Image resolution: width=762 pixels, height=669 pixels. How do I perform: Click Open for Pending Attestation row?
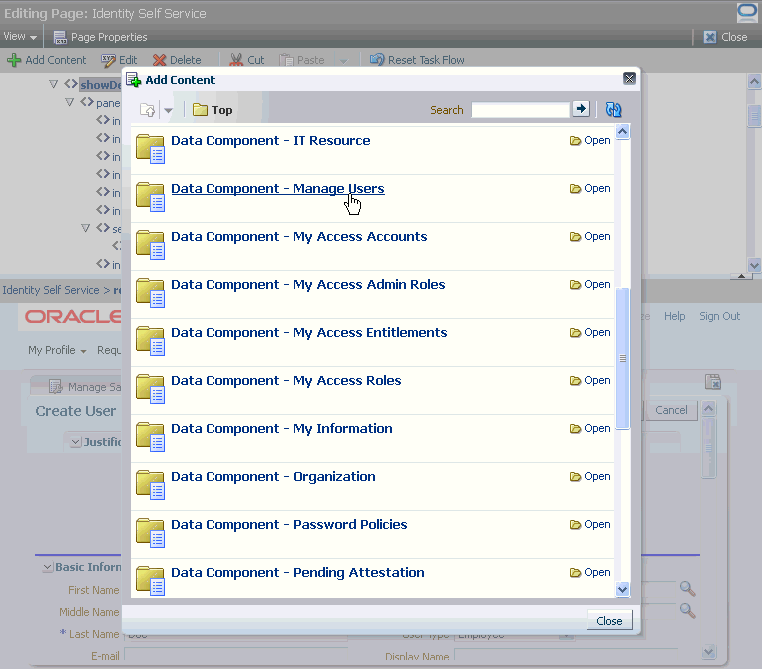tap(590, 573)
